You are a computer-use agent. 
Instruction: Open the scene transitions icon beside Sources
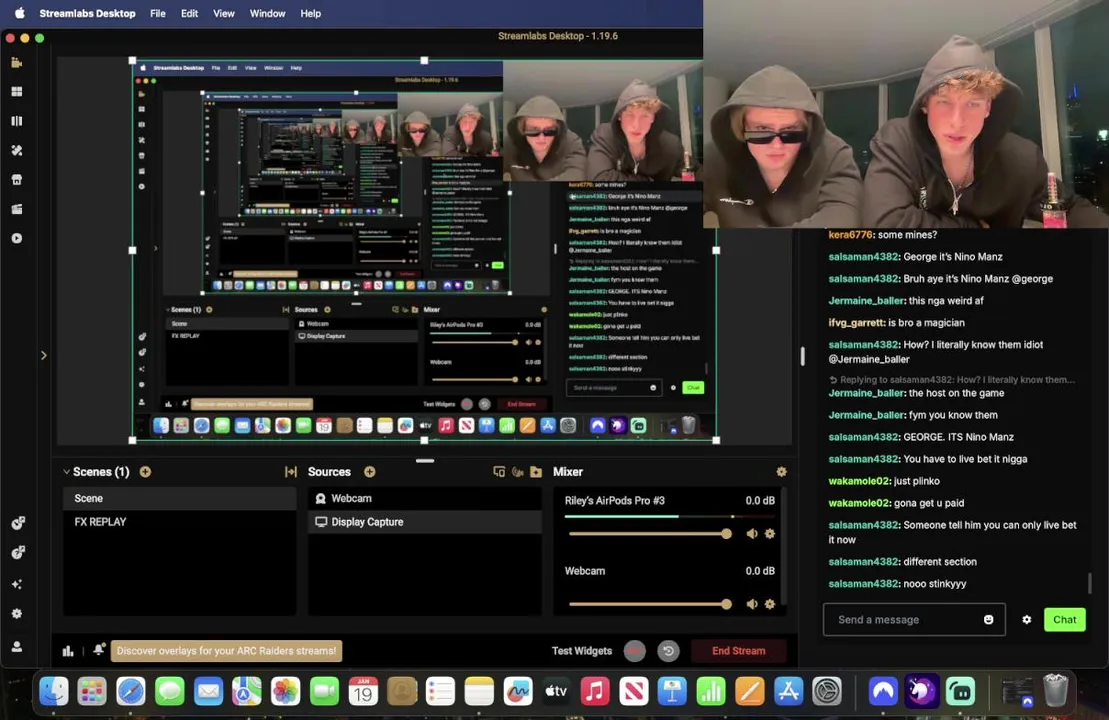pyautogui.click(x=290, y=472)
